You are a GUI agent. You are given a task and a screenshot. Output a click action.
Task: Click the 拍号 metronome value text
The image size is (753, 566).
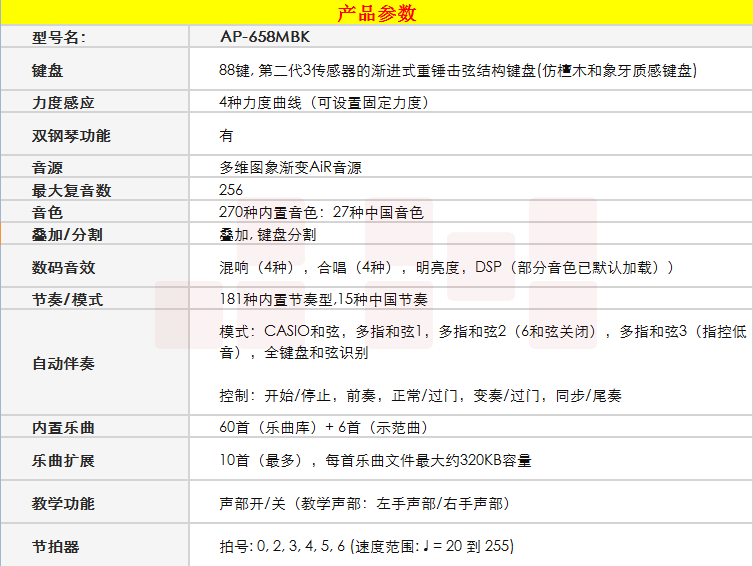[366, 547]
